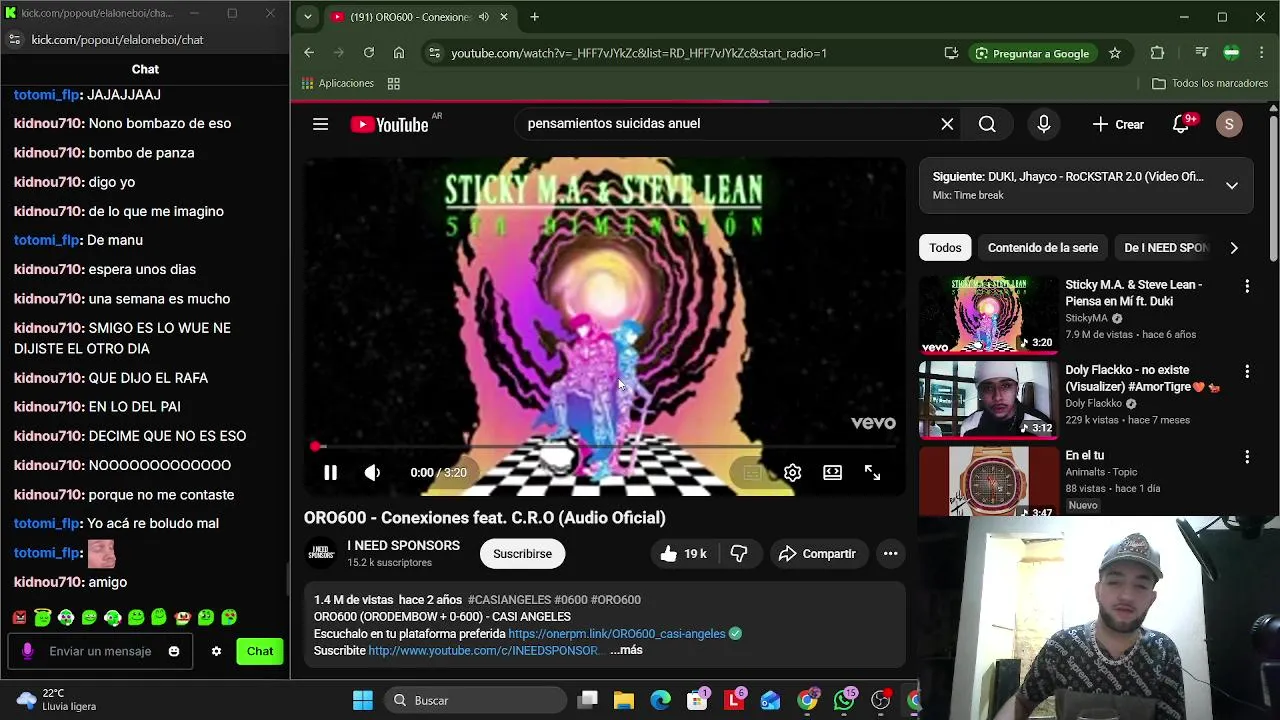The image size is (1280, 720).
Task: Clear the YouTube search box text
Action: pos(947,124)
